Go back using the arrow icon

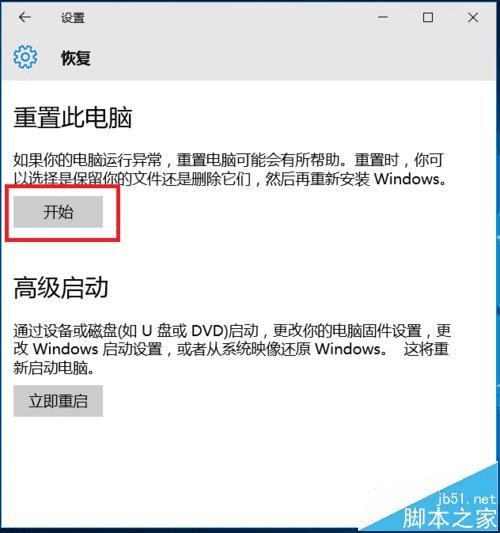[x=24, y=17]
